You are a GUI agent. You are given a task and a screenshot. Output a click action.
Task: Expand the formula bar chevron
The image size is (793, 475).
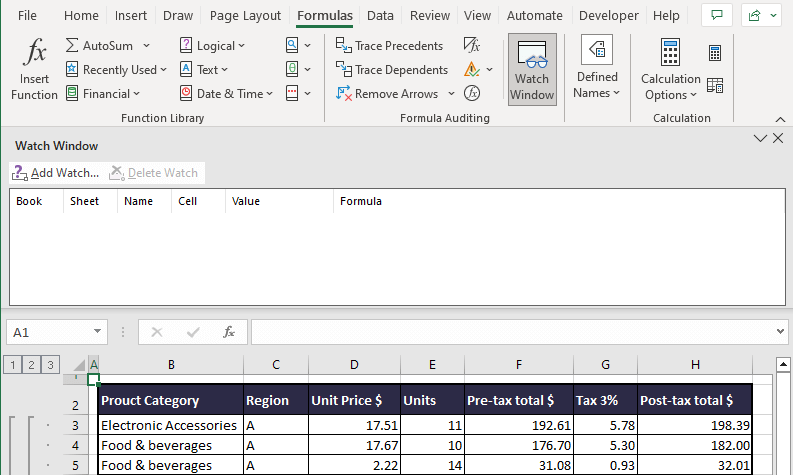[780, 331]
